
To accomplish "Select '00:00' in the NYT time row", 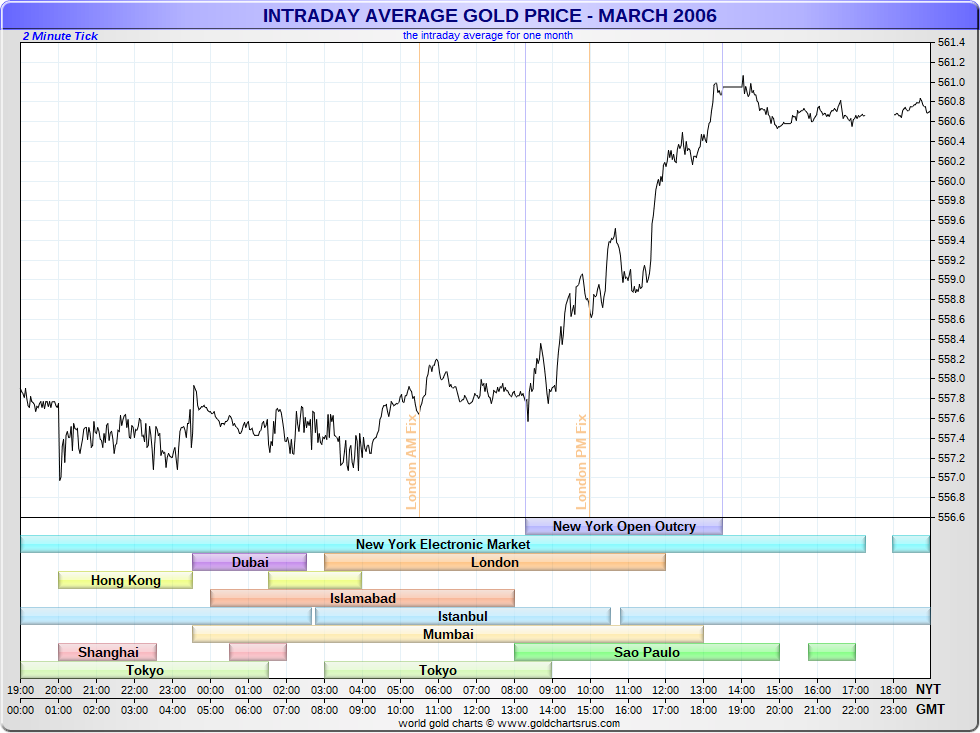I will pos(211,691).
